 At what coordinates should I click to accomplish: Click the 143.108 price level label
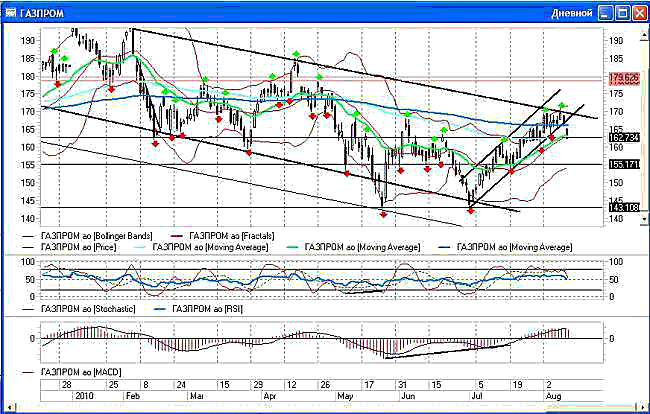(x=624, y=207)
